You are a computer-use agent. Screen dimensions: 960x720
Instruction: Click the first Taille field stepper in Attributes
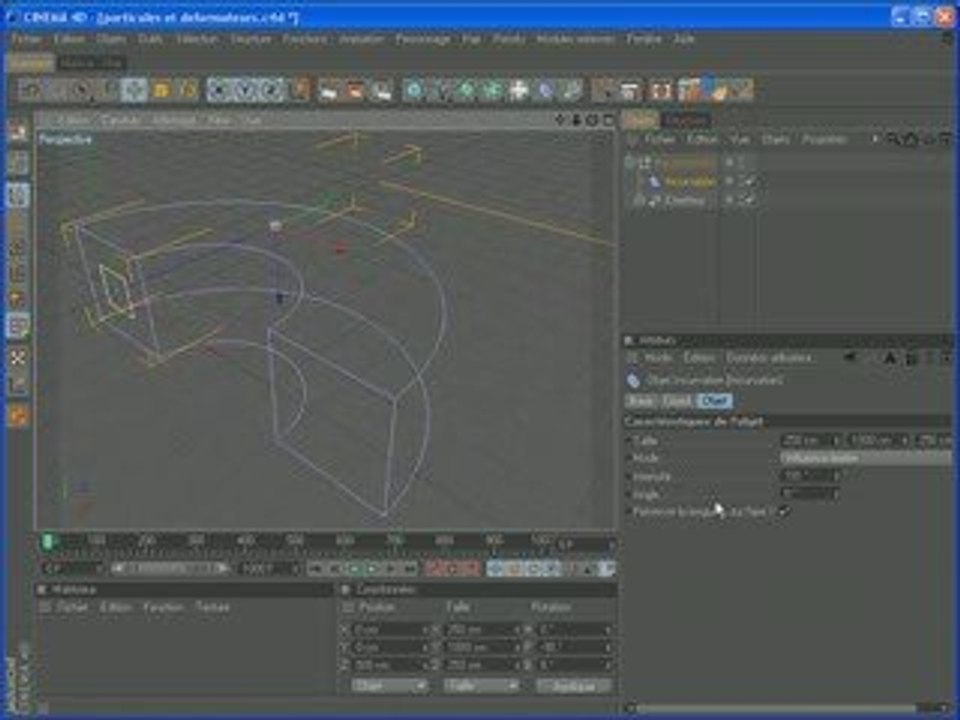[836, 440]
